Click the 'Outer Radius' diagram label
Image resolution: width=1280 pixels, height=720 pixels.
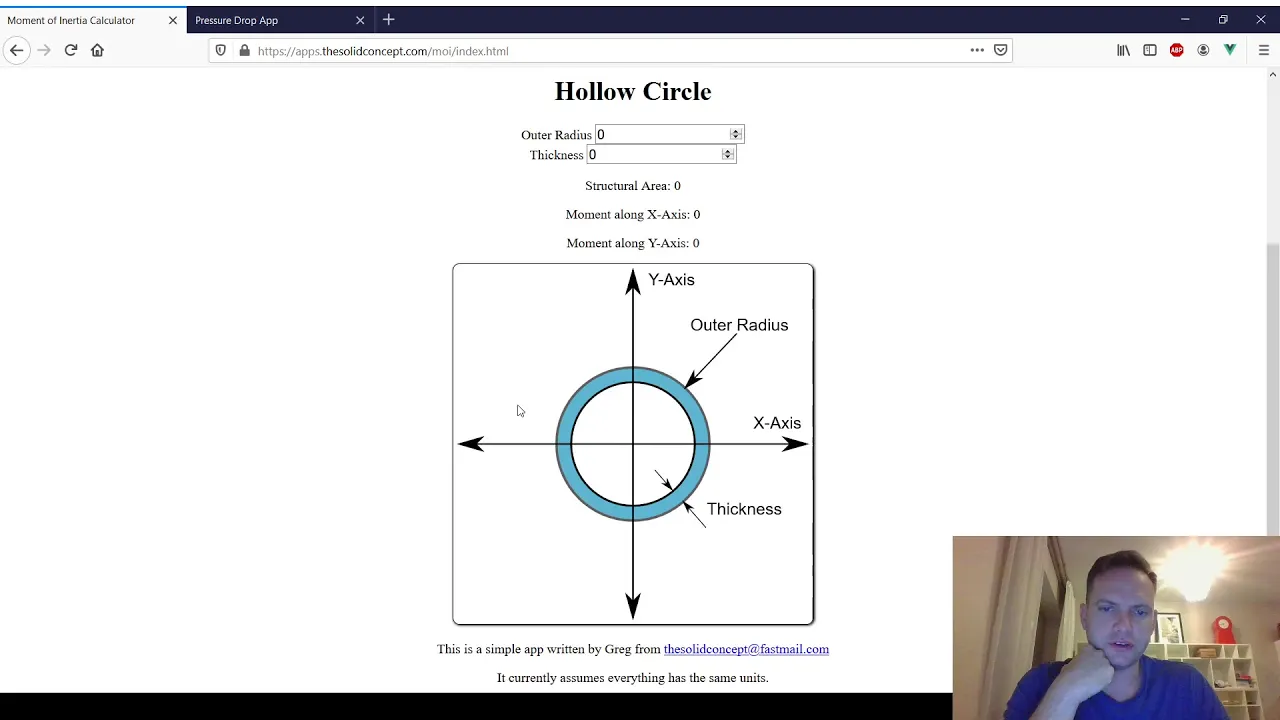pos(739,325)
